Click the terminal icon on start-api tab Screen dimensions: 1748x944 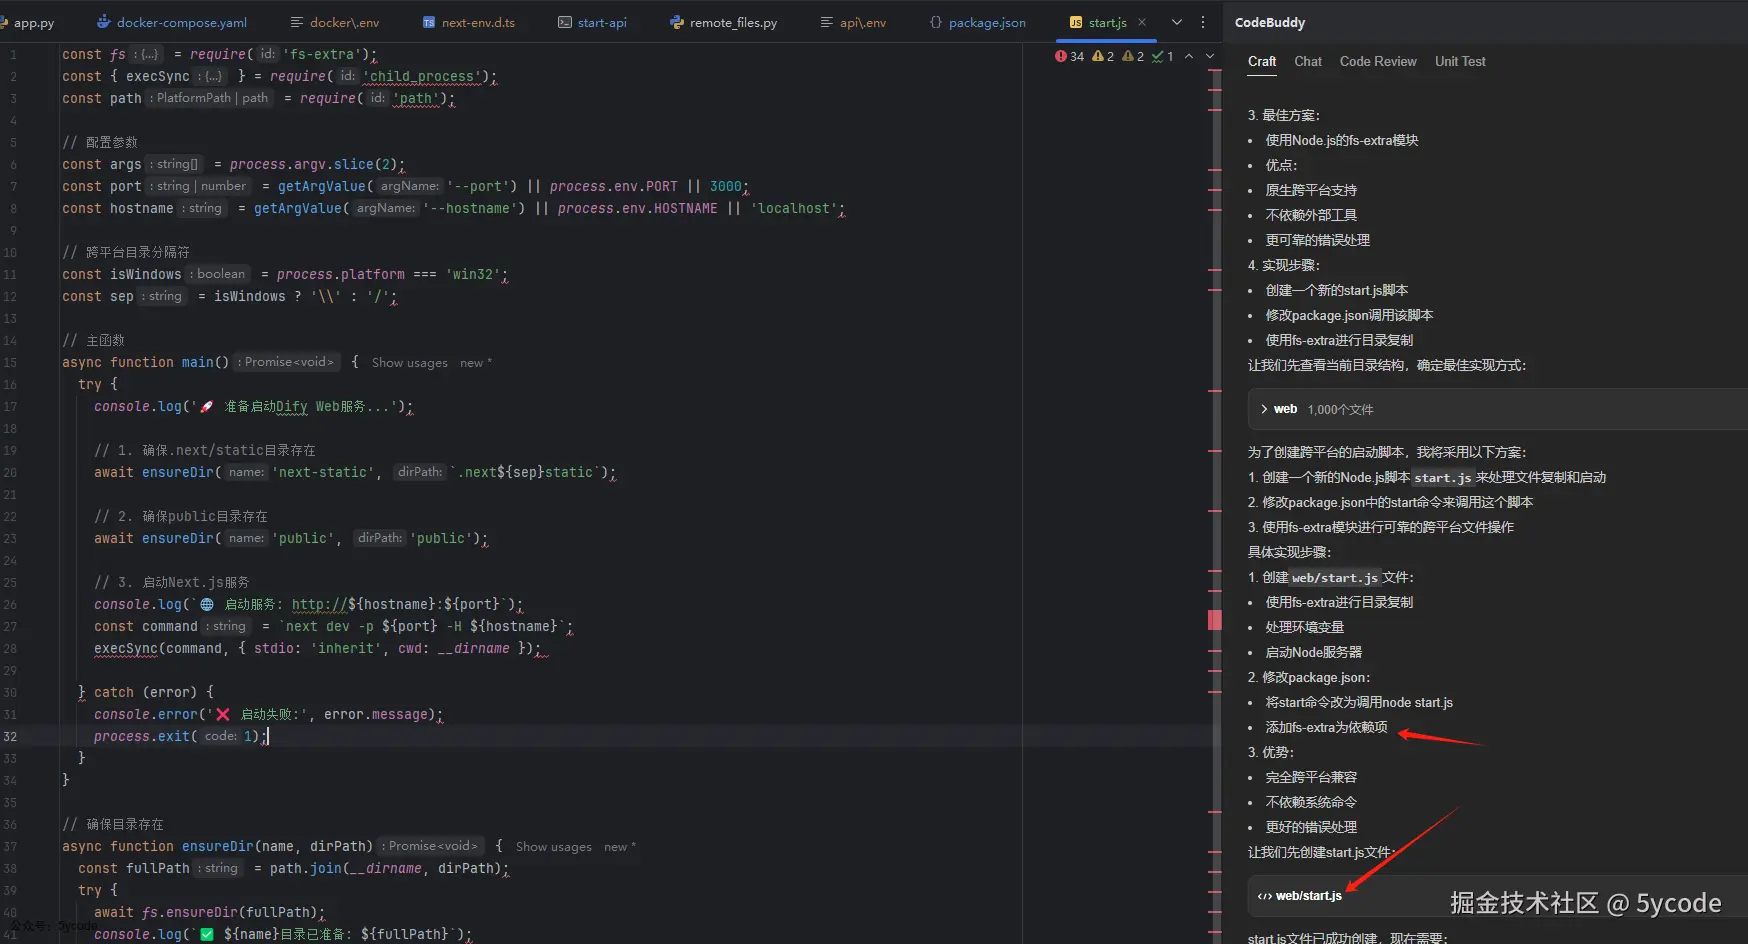[565, 22]
